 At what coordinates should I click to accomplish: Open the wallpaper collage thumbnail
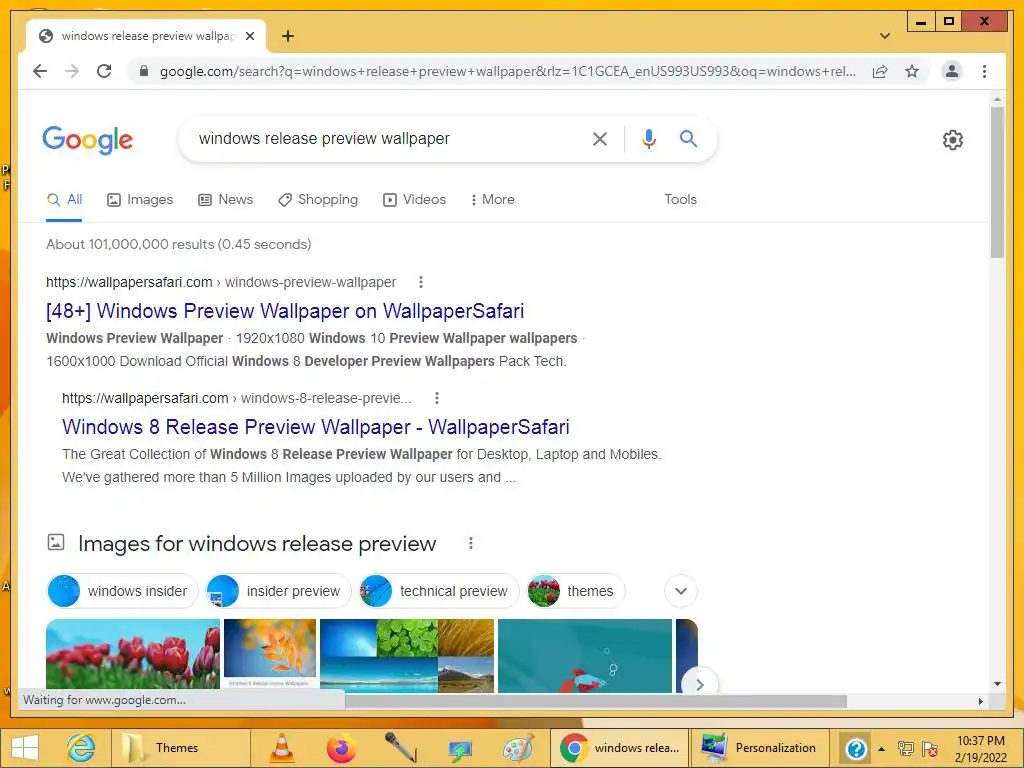(x=407, y=655)
